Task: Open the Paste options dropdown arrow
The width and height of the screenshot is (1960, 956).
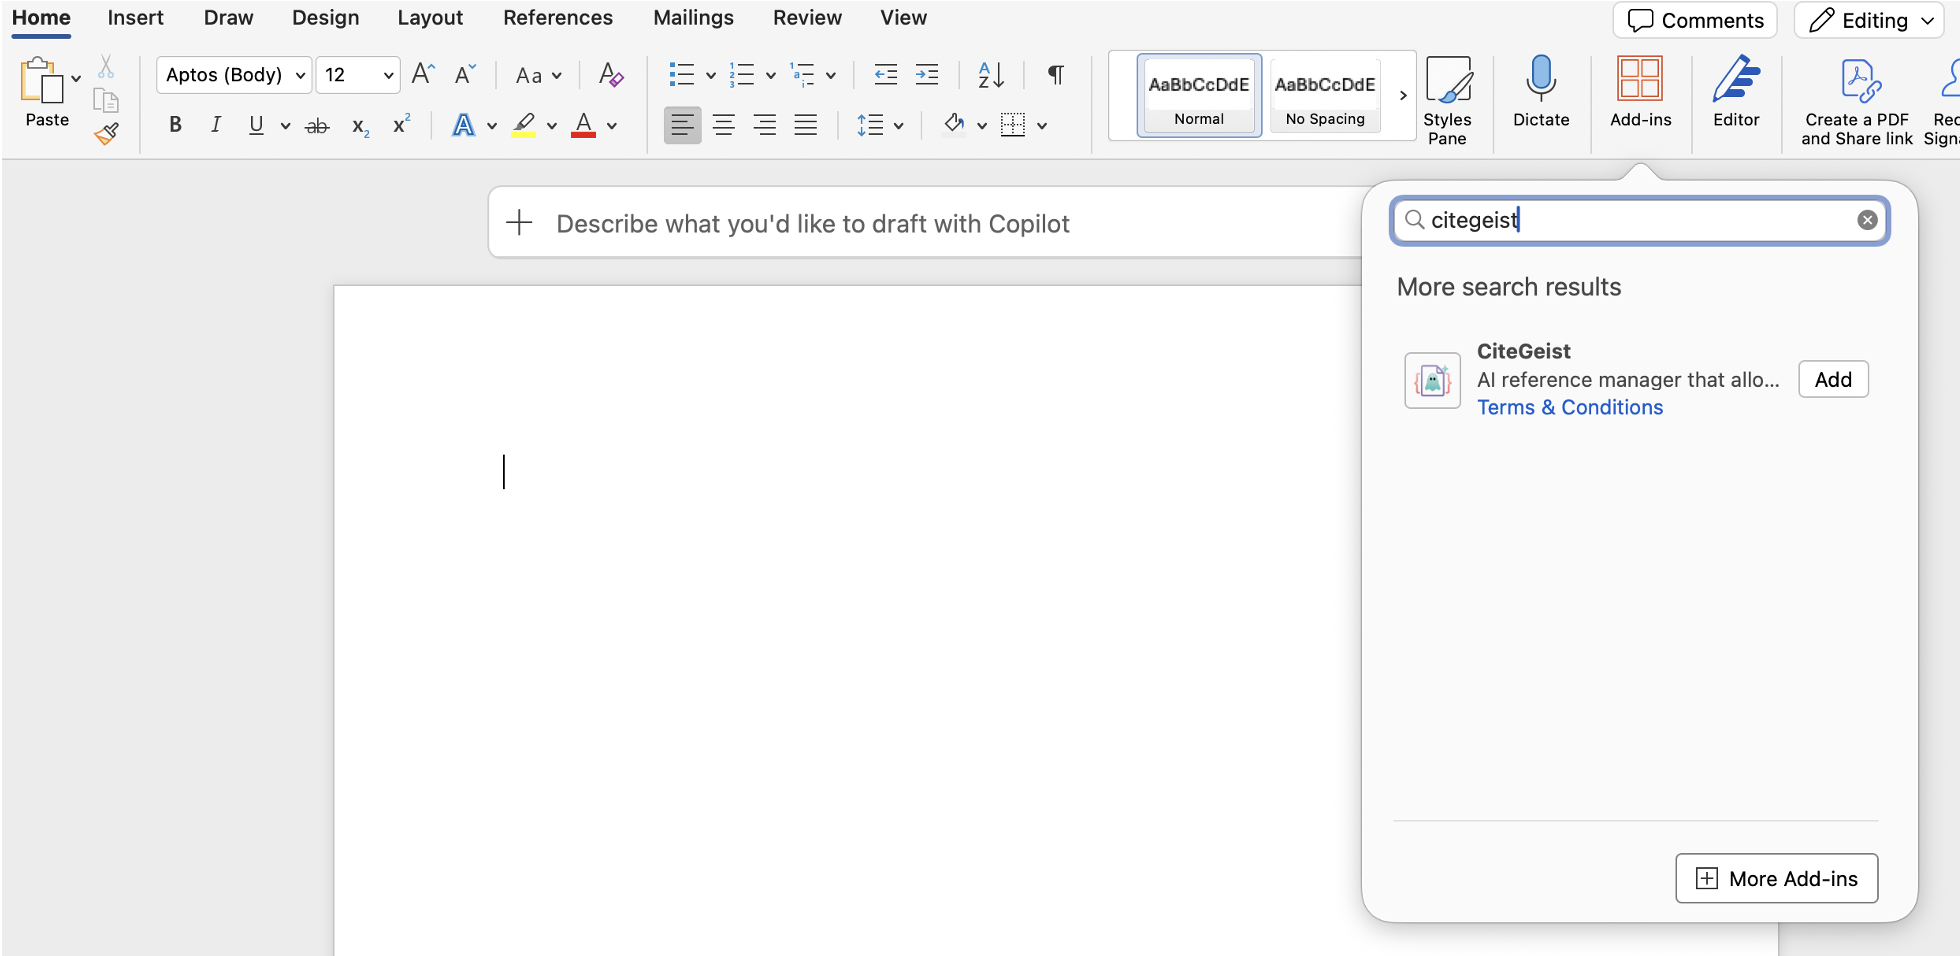Action: tap(76, 79)
